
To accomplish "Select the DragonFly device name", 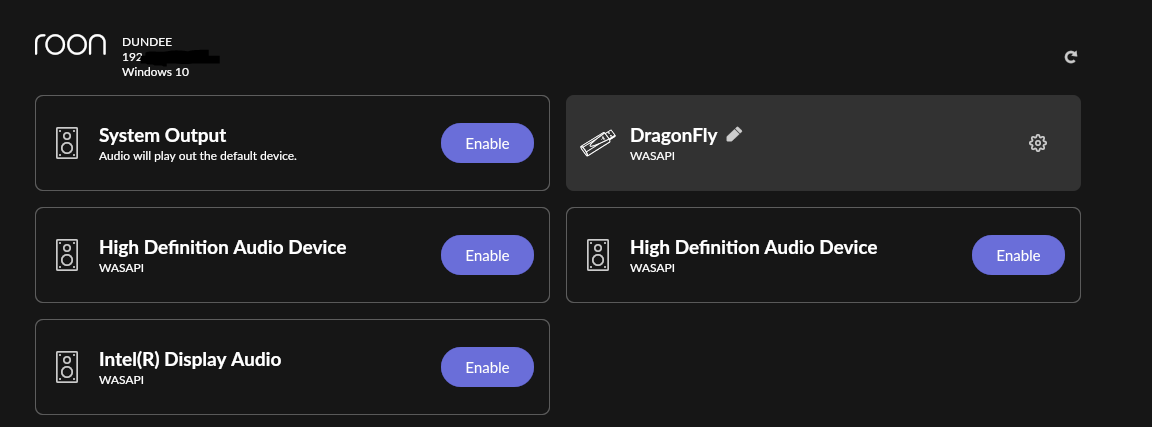I will point(674,136).
